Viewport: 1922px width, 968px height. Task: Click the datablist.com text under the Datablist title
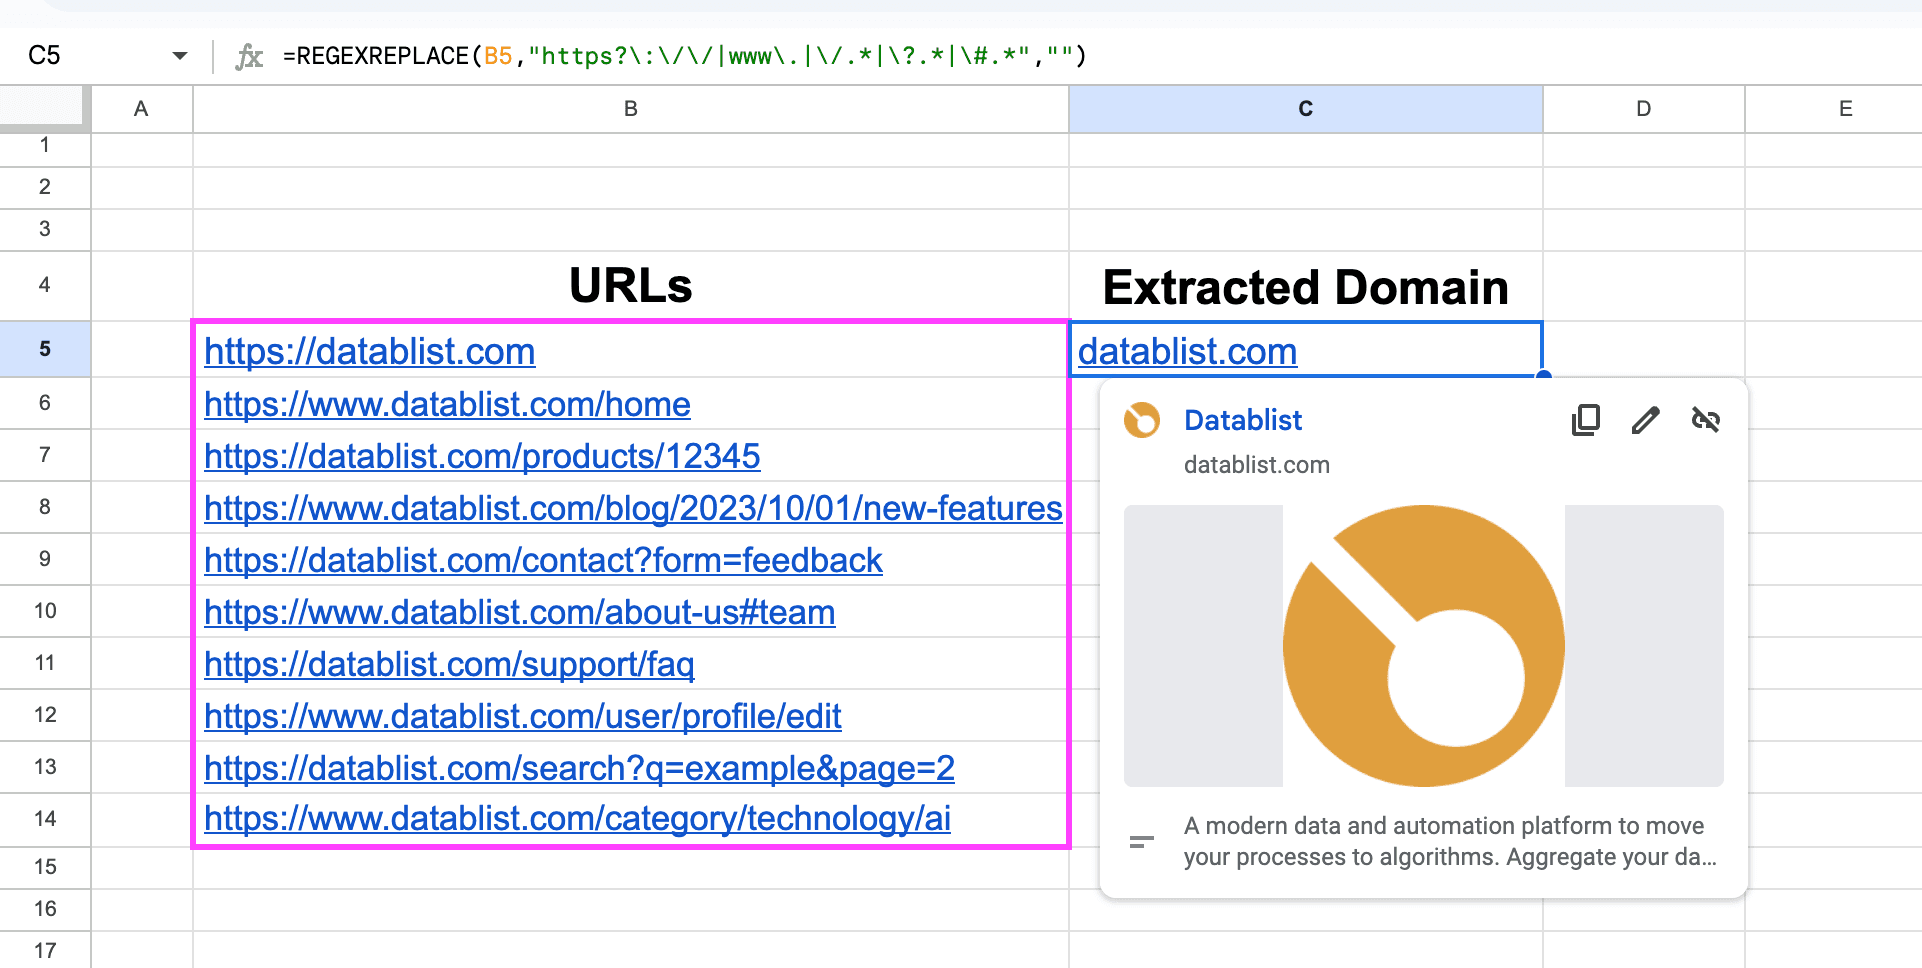point(1256,464)
